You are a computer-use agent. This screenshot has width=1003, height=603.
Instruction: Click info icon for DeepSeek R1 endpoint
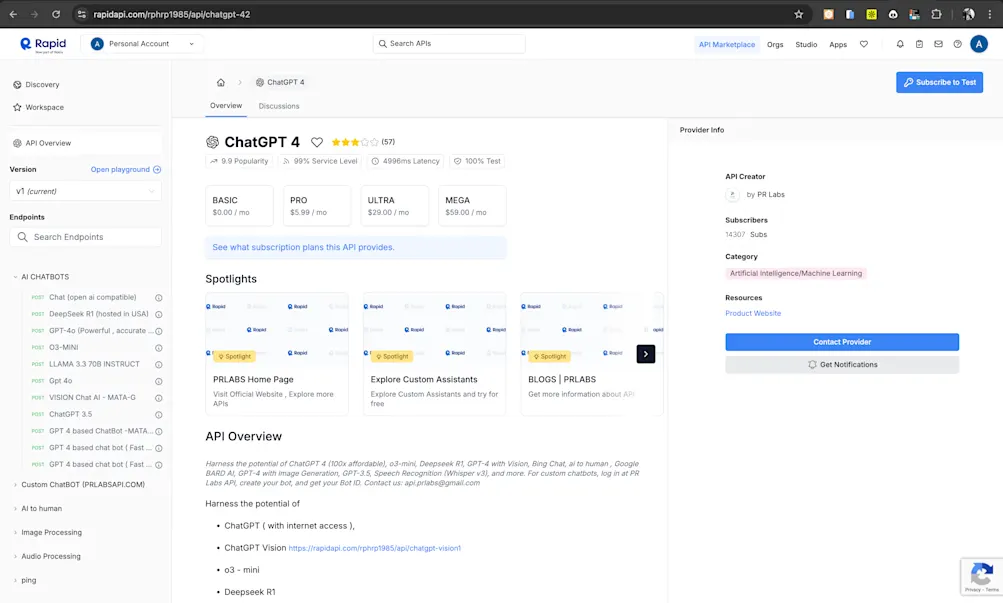[159, 314]
